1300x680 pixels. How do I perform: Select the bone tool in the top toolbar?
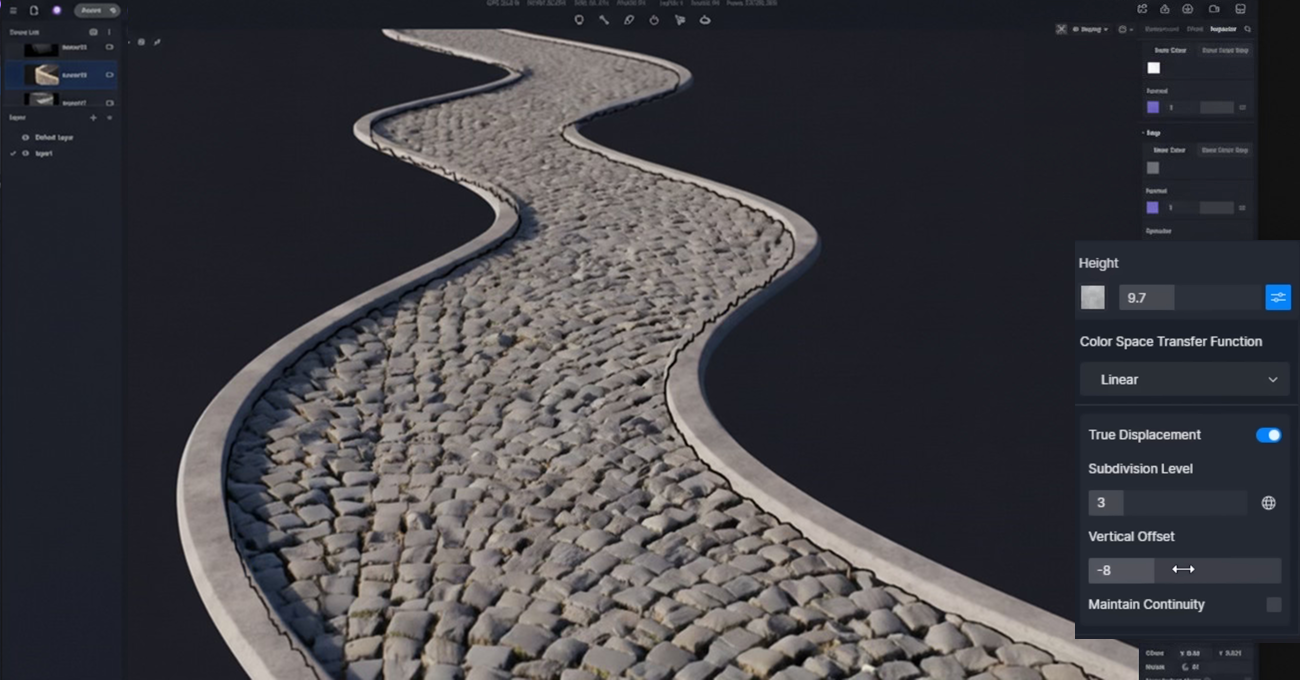tap(605, 19)
